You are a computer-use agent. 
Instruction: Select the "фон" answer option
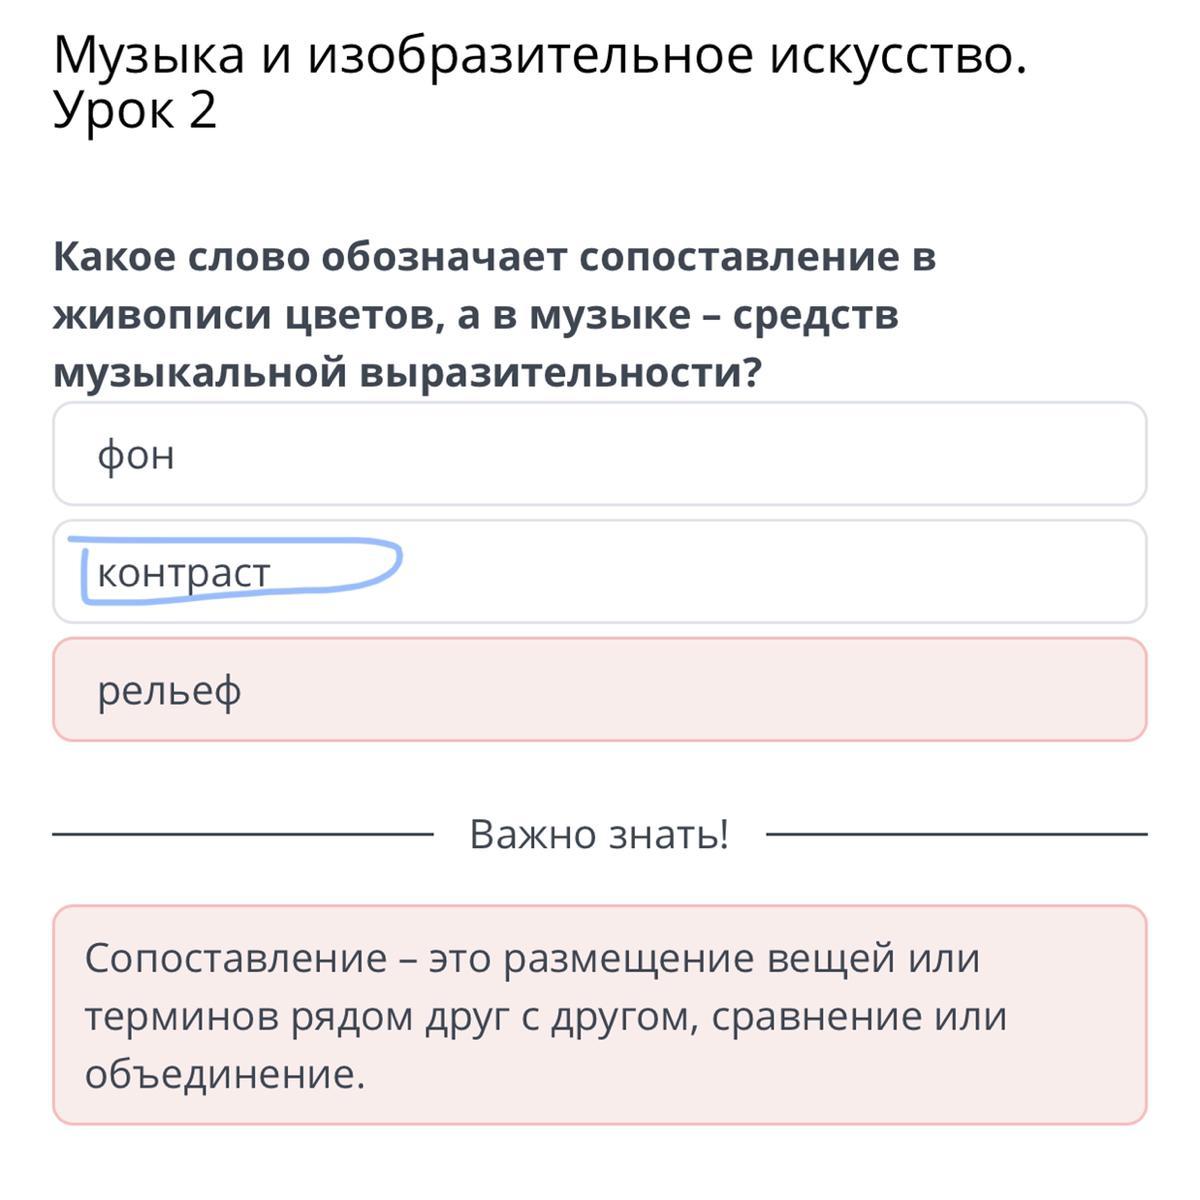click(600, 454)
